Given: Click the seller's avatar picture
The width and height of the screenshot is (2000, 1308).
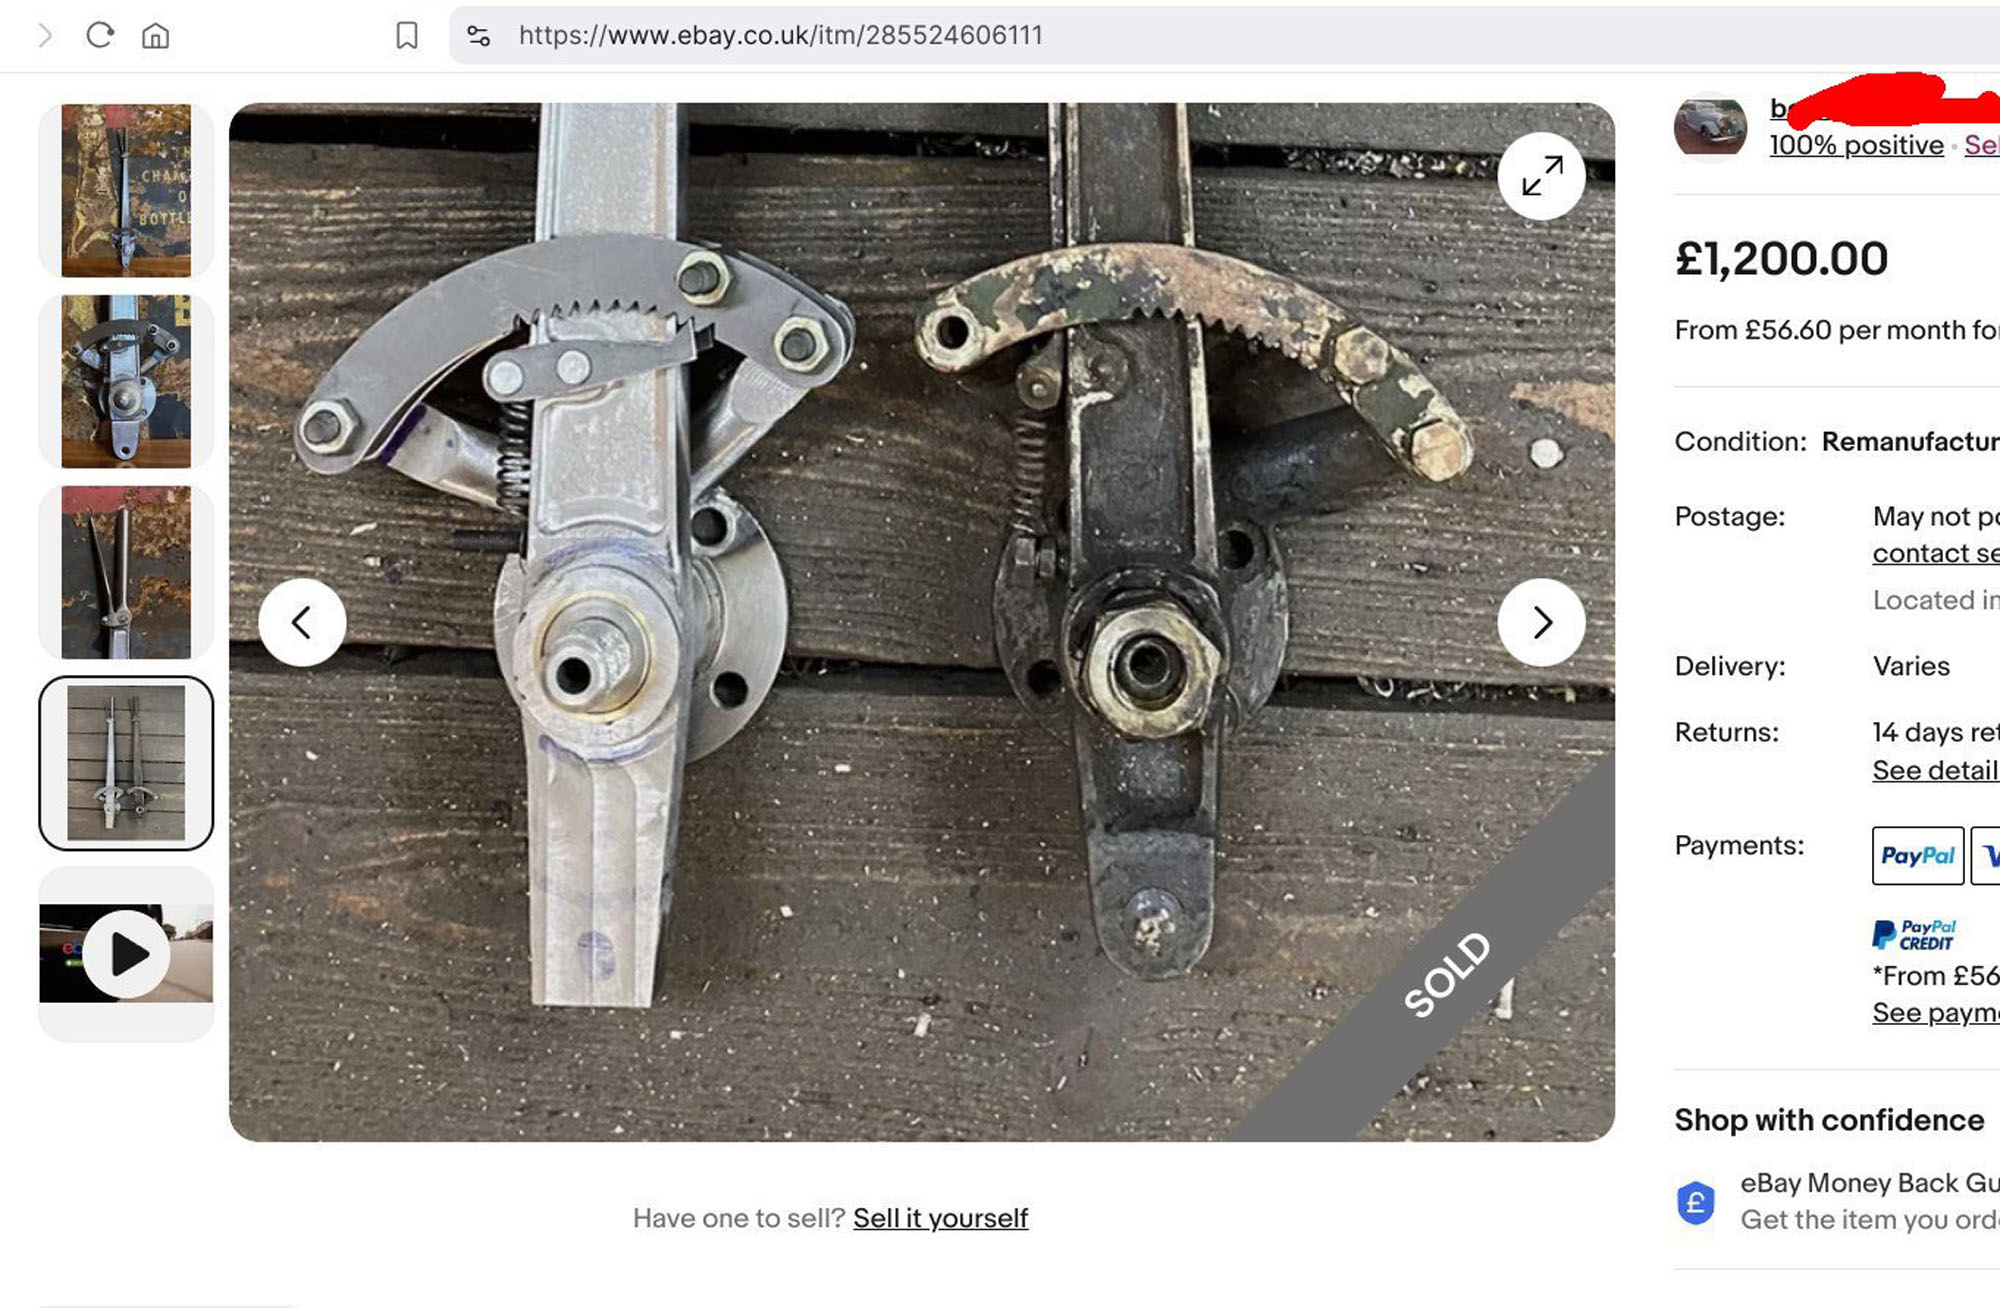Looking at the screenshot, I should click(x=1710, y=127).
